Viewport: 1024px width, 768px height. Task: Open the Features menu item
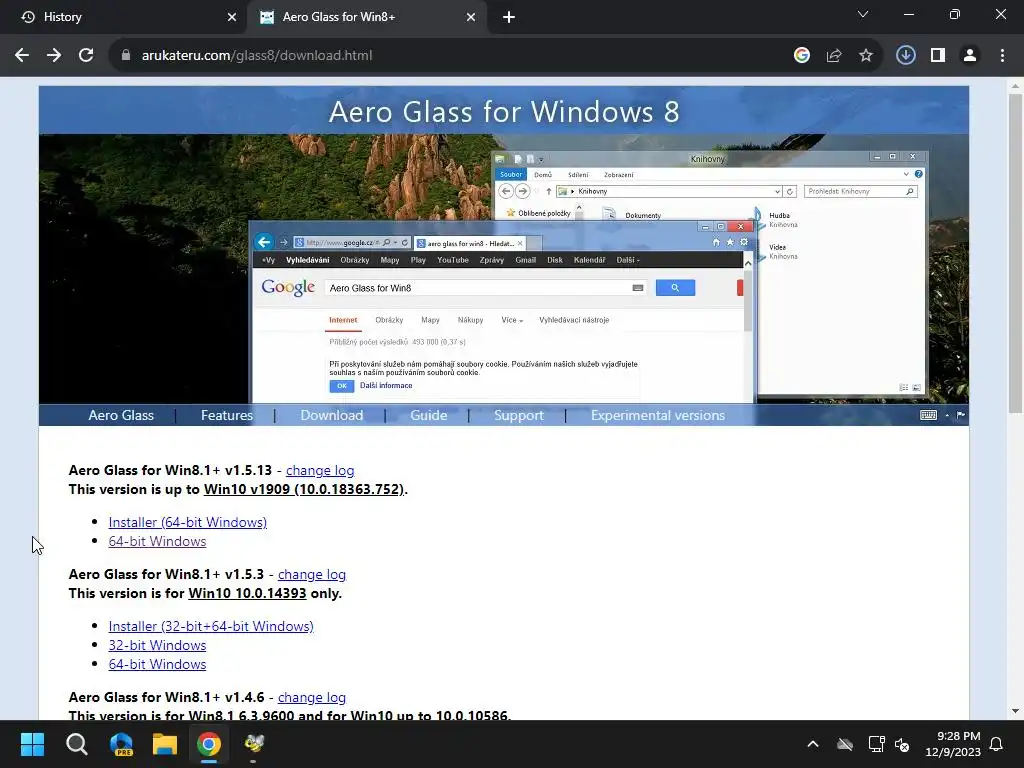pos(227,415)
